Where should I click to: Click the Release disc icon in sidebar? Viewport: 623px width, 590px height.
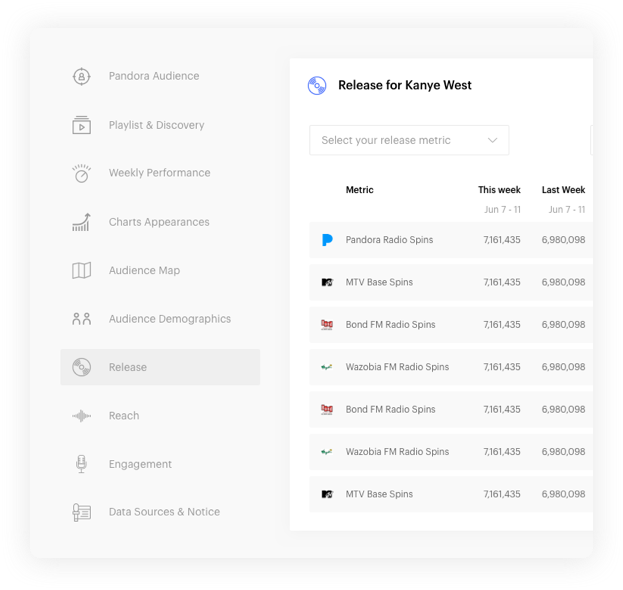(81, 367)
